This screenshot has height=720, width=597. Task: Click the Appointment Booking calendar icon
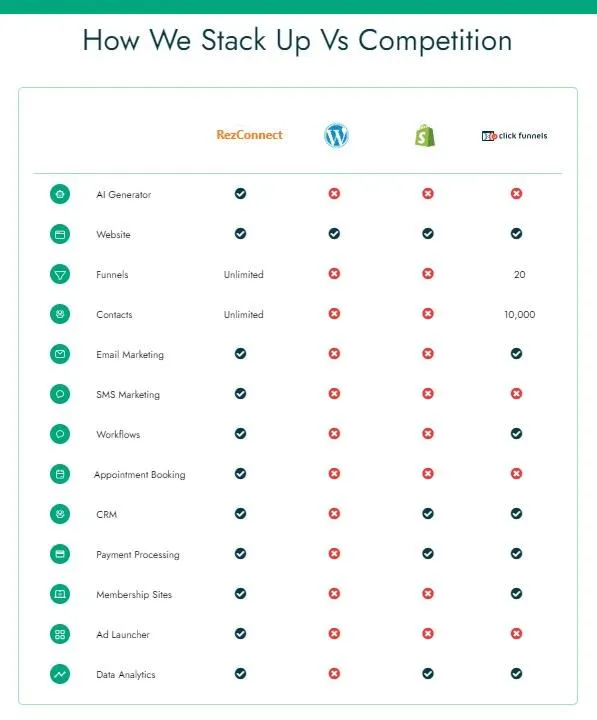(x=60, y=474)
